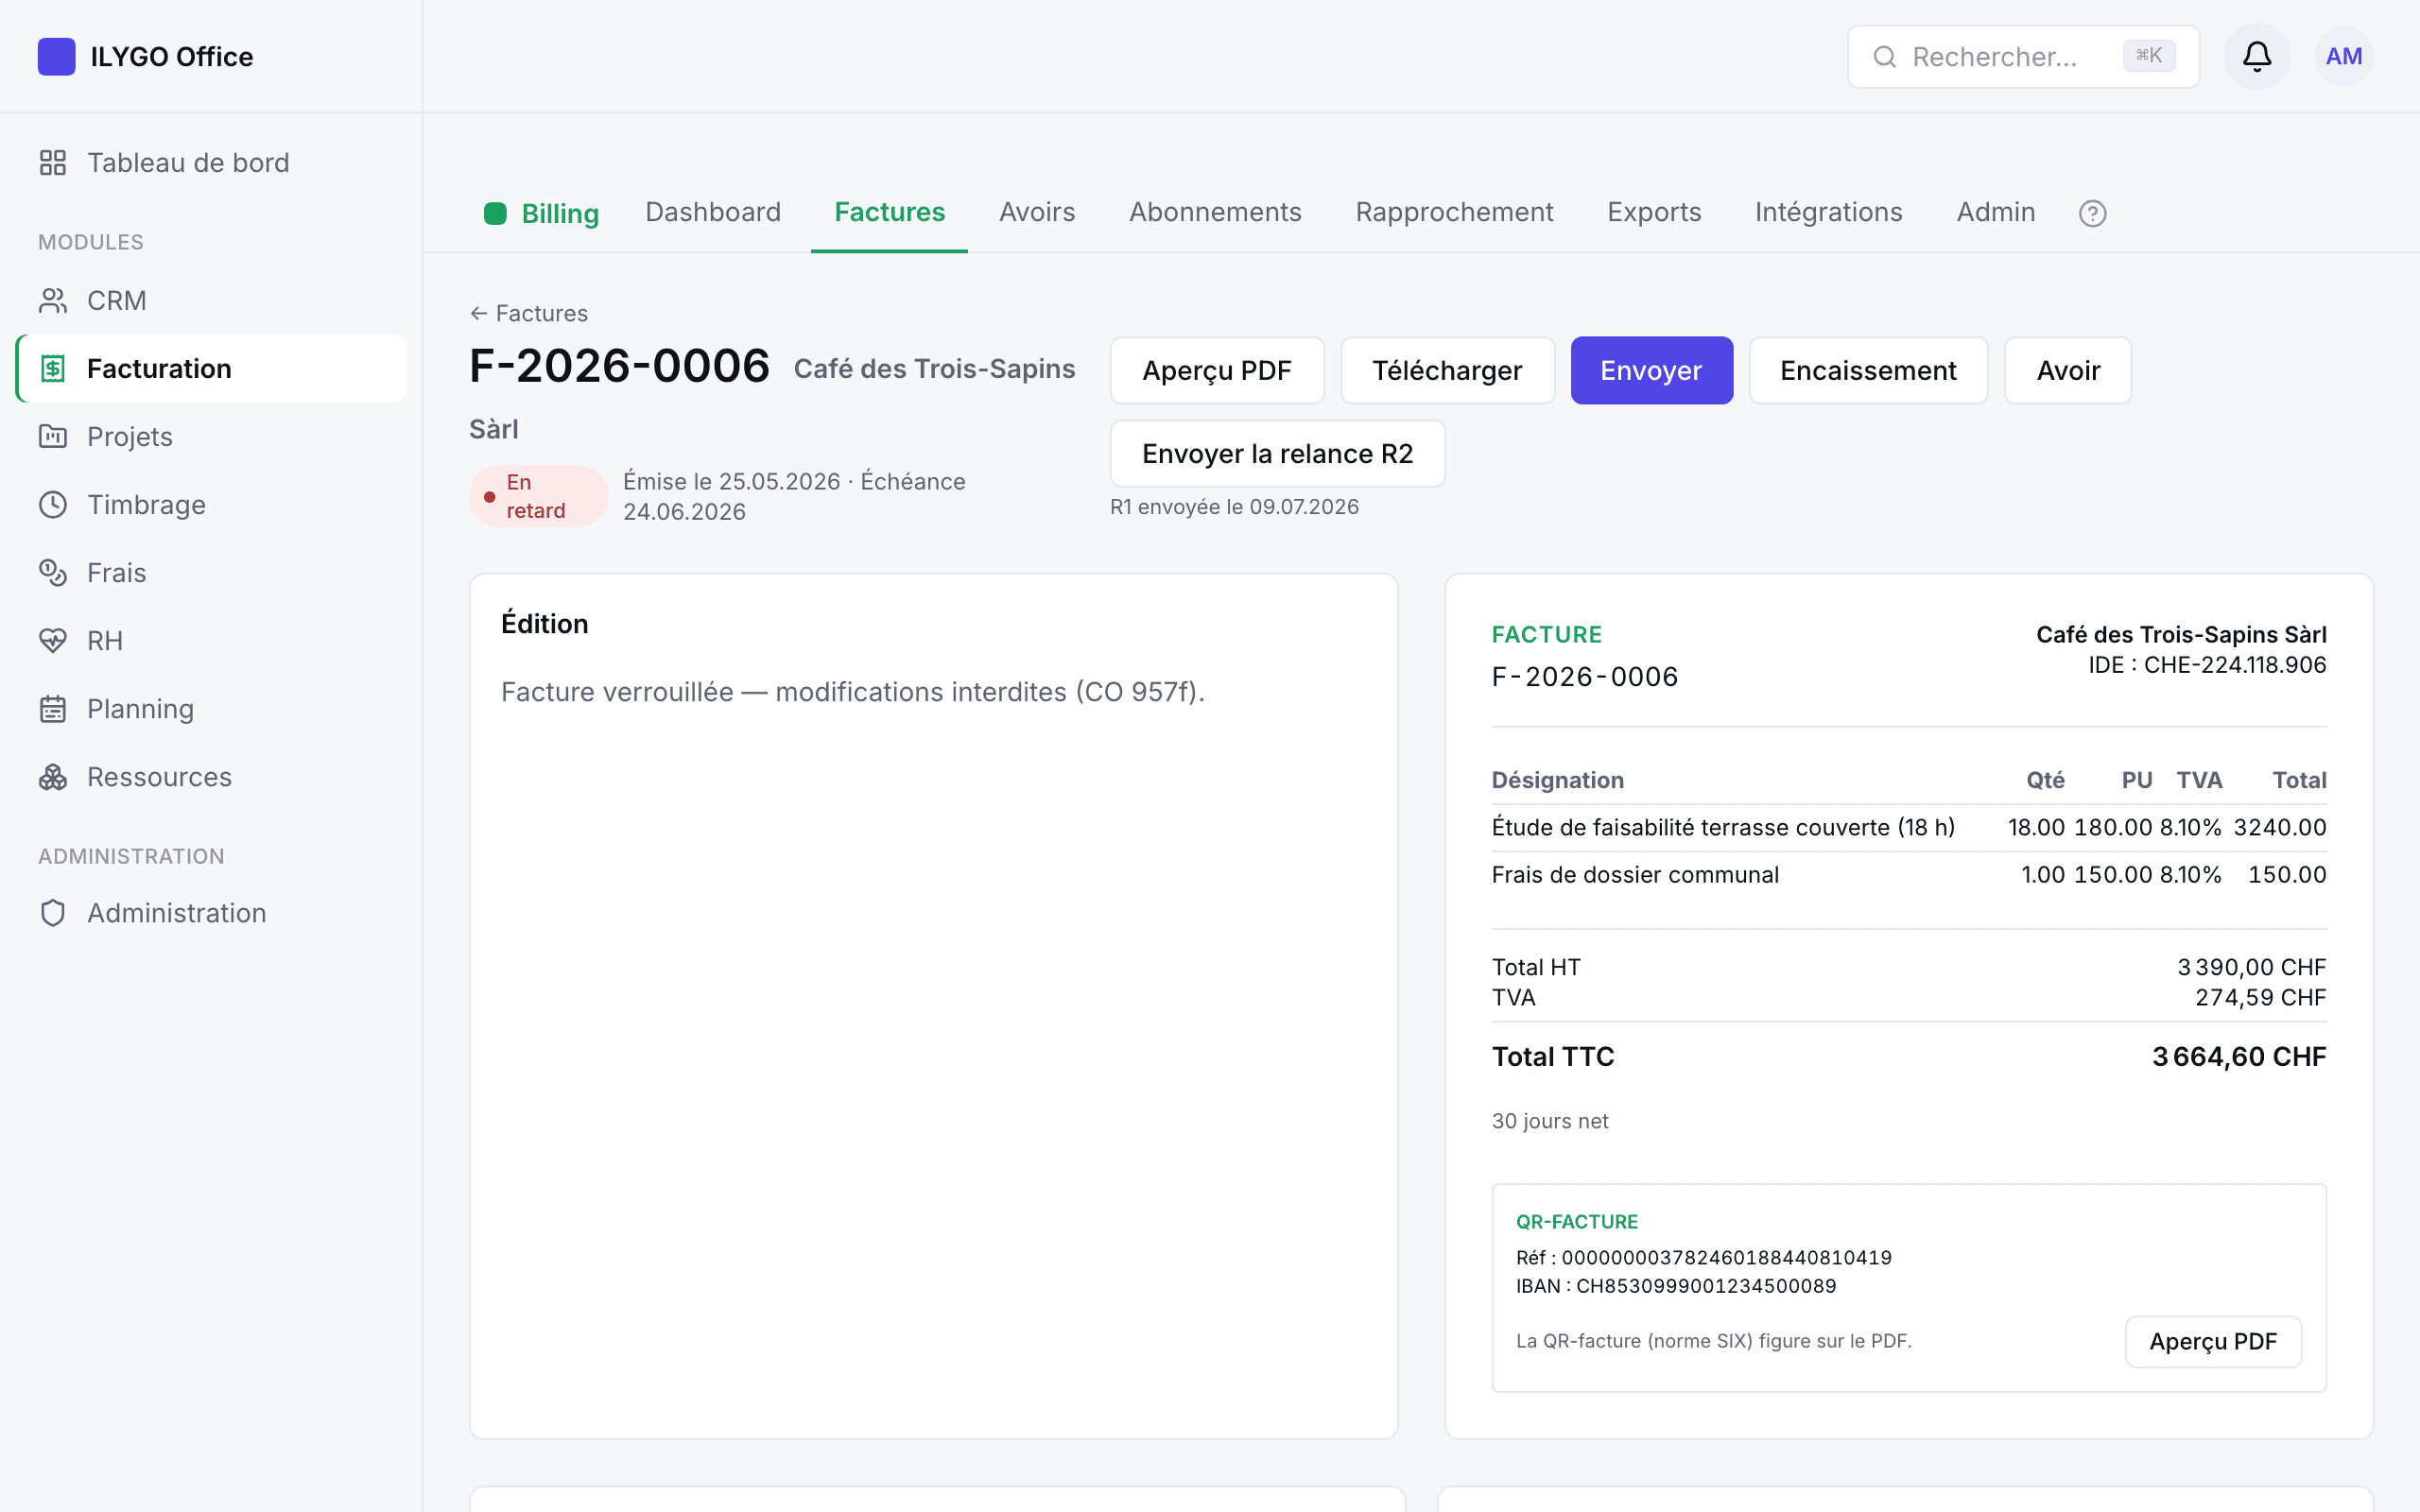
Task: Click the help question mark icon
Action: (2092, 213)
